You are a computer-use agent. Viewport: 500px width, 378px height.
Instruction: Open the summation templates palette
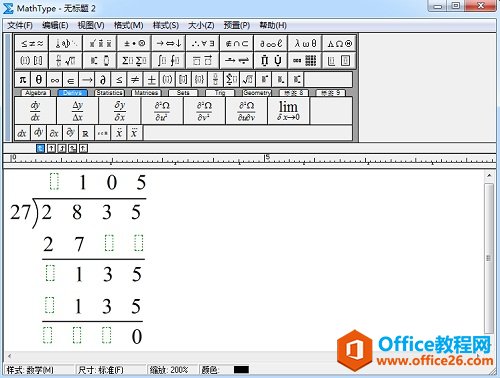point(134,60)
